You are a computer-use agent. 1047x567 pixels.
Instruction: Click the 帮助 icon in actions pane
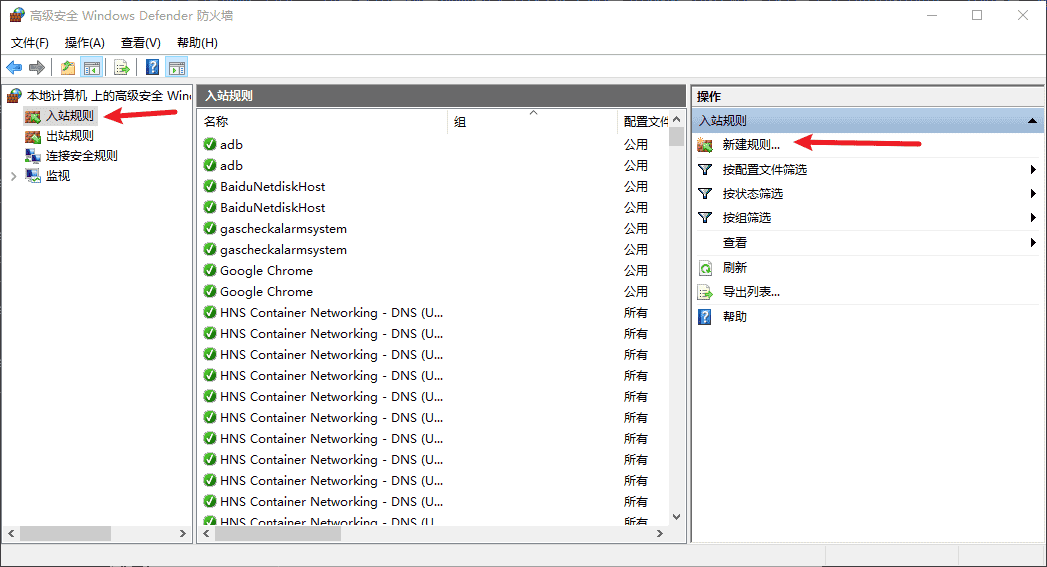tap(705, 317)
